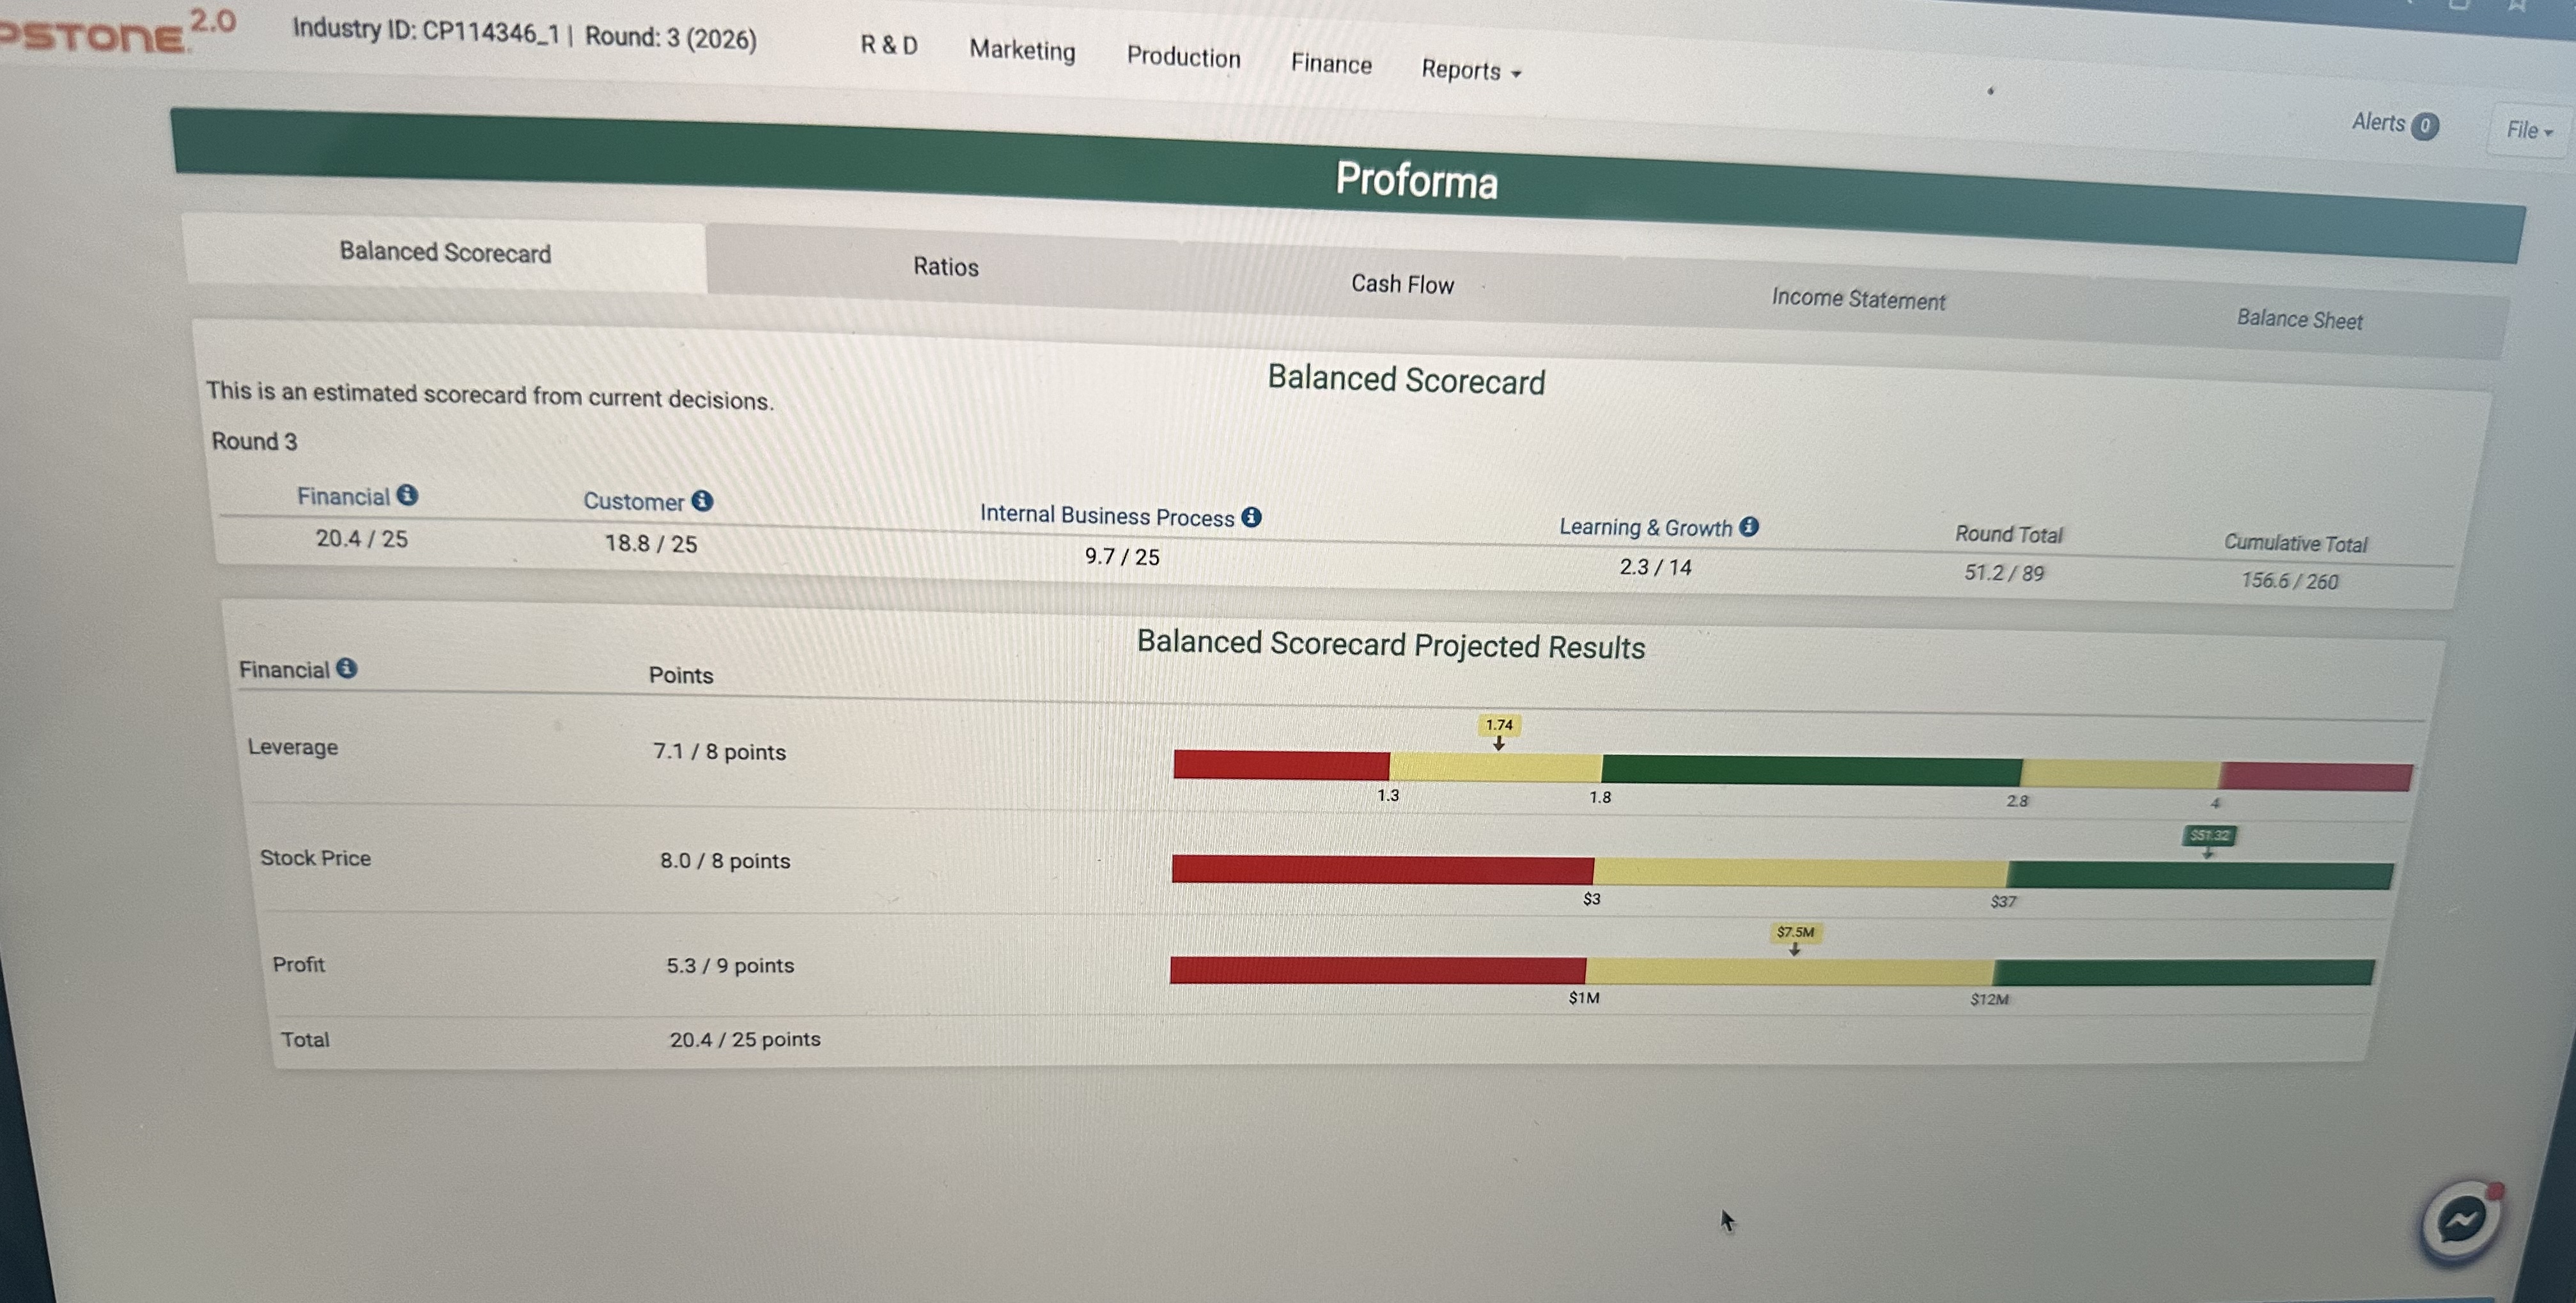Click the 1.74 leverage marker
Viewport: 2576px width, 1303px height.
click(x=1498, y=726)
